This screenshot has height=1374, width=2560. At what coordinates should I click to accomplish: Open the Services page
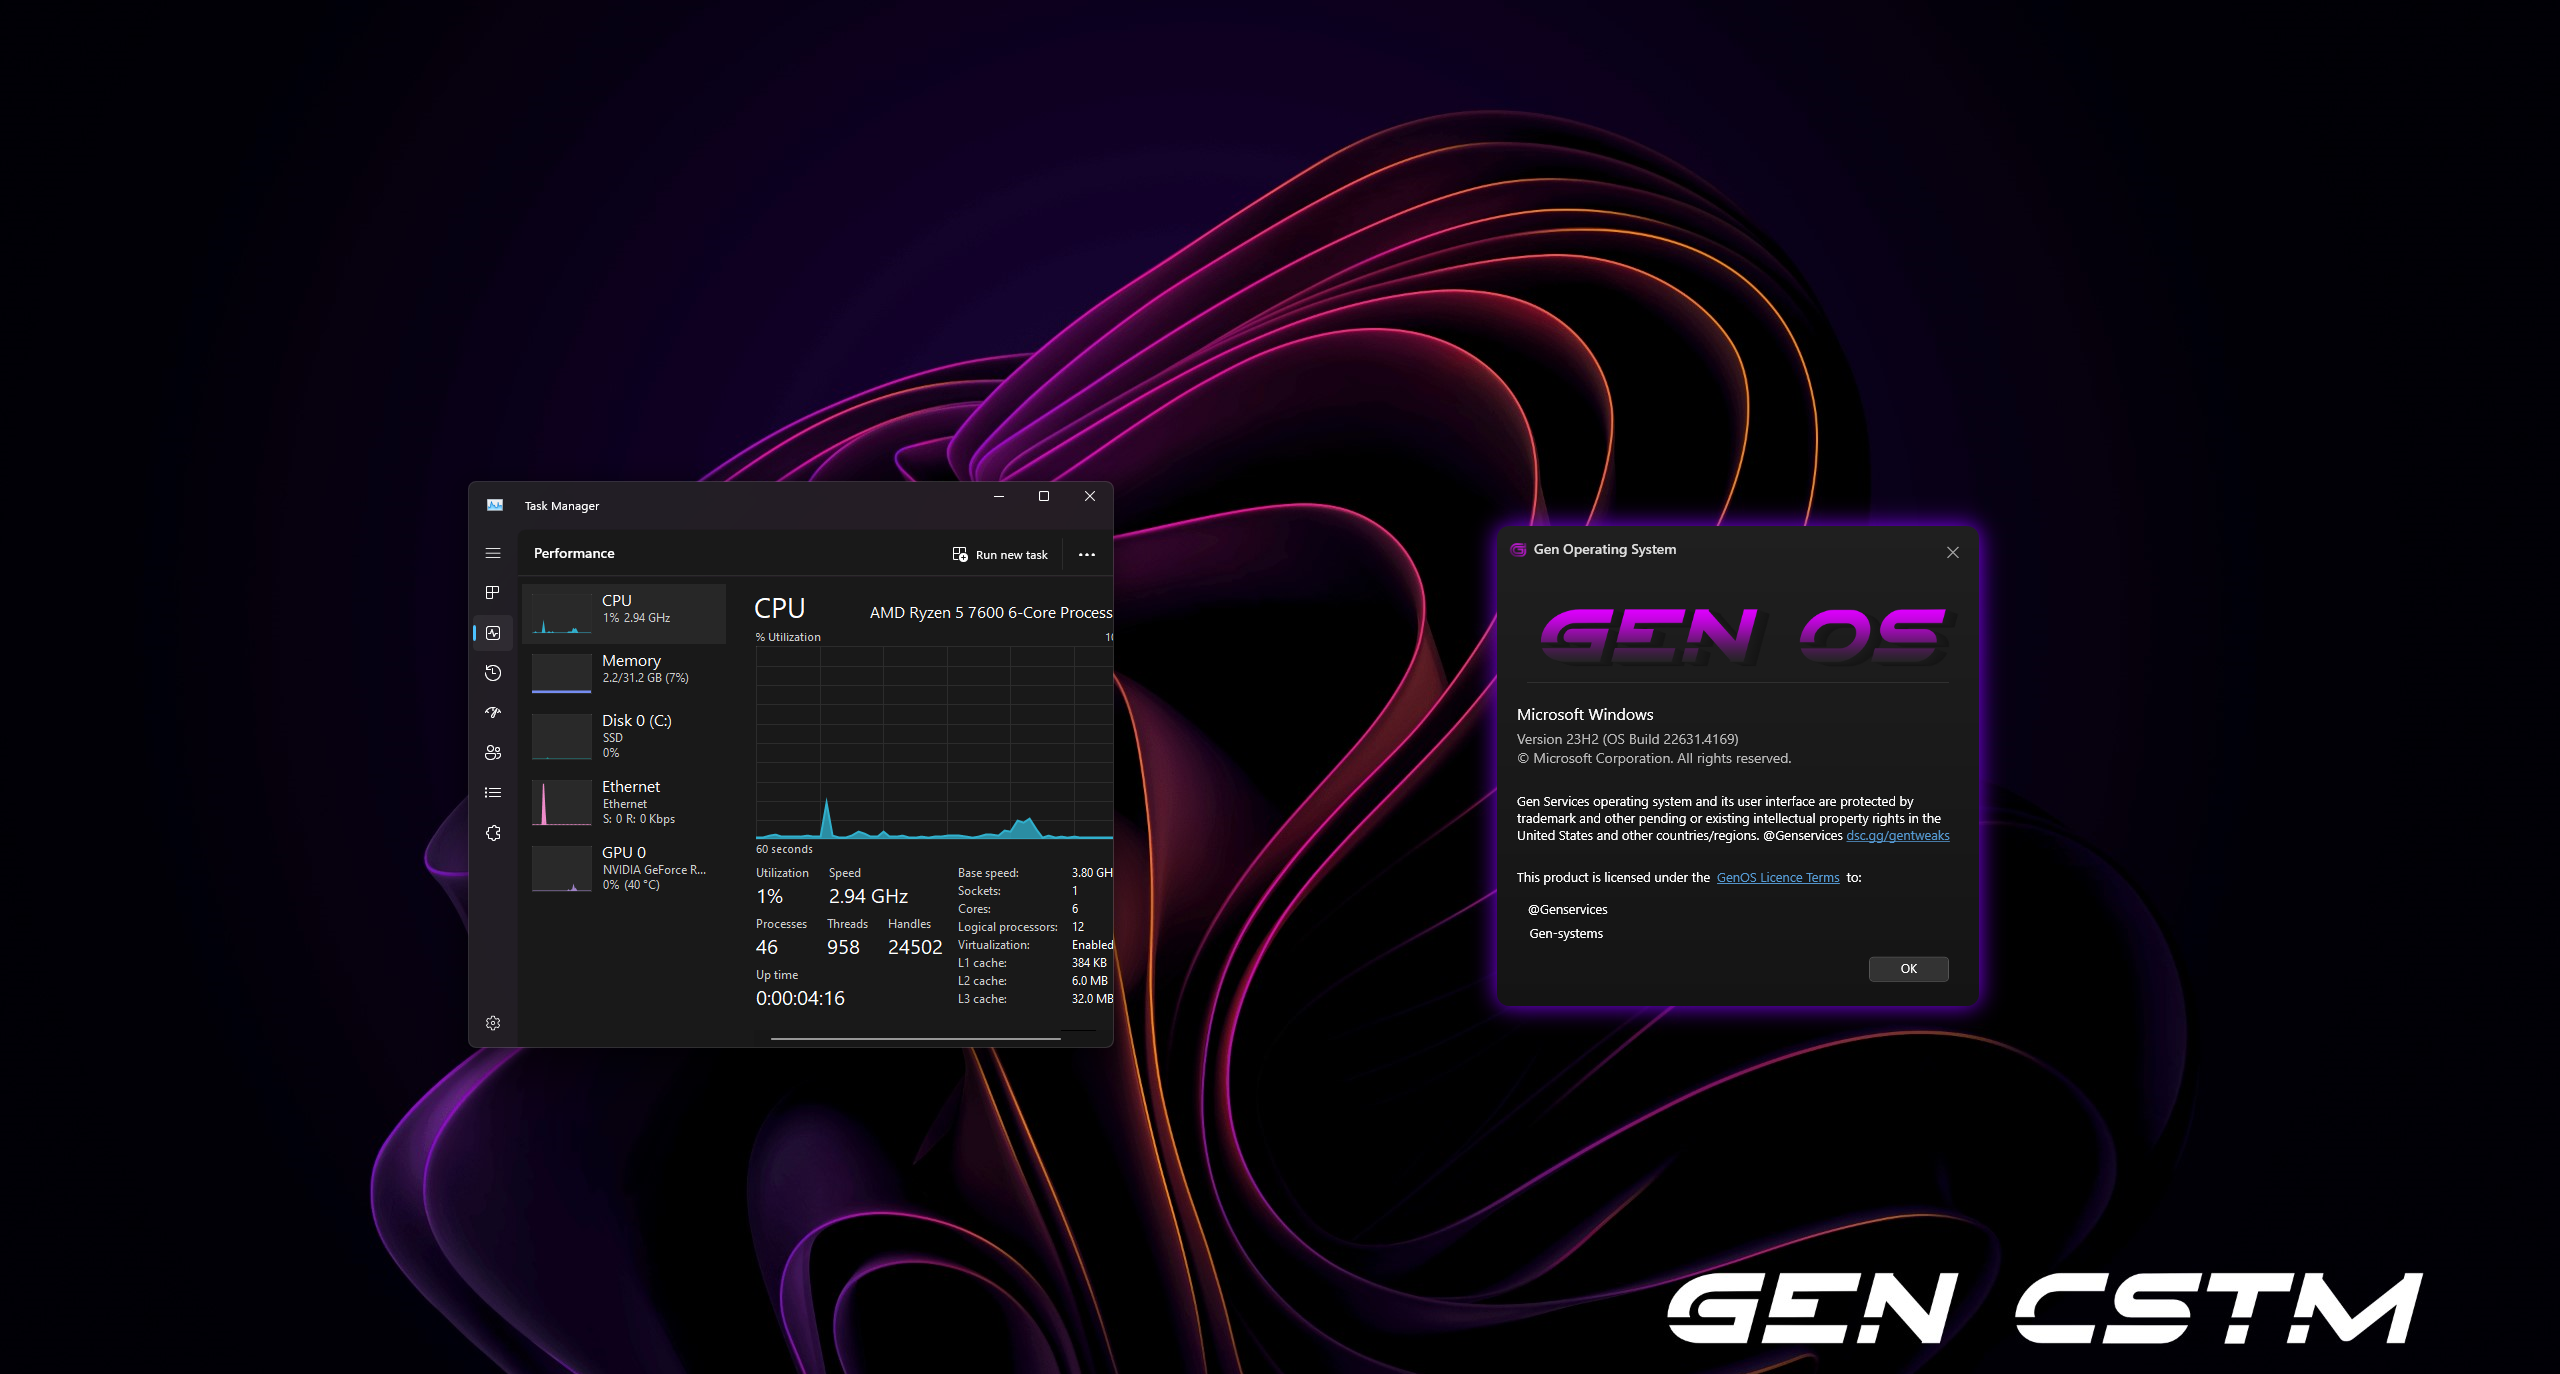[493, 832]
